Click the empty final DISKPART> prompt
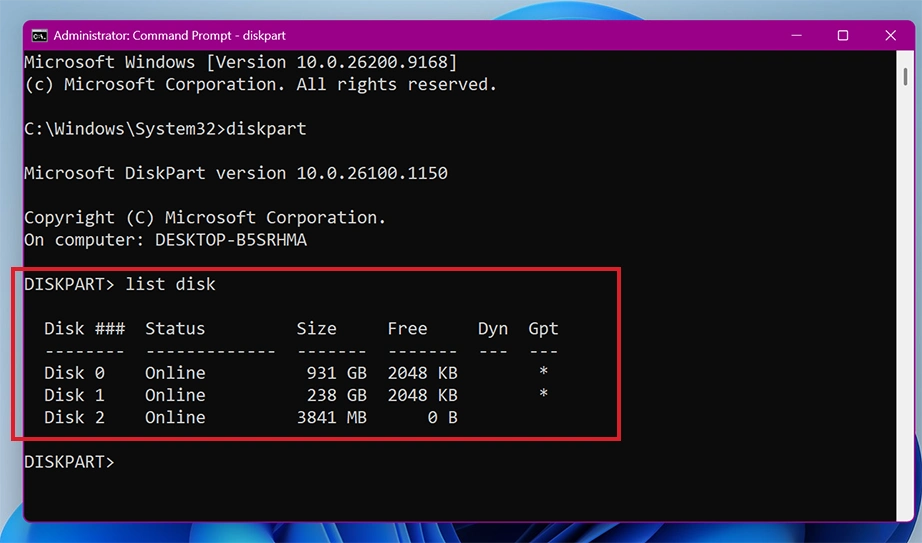The height and width of the screenshot is (543, 922). (69, 462)
